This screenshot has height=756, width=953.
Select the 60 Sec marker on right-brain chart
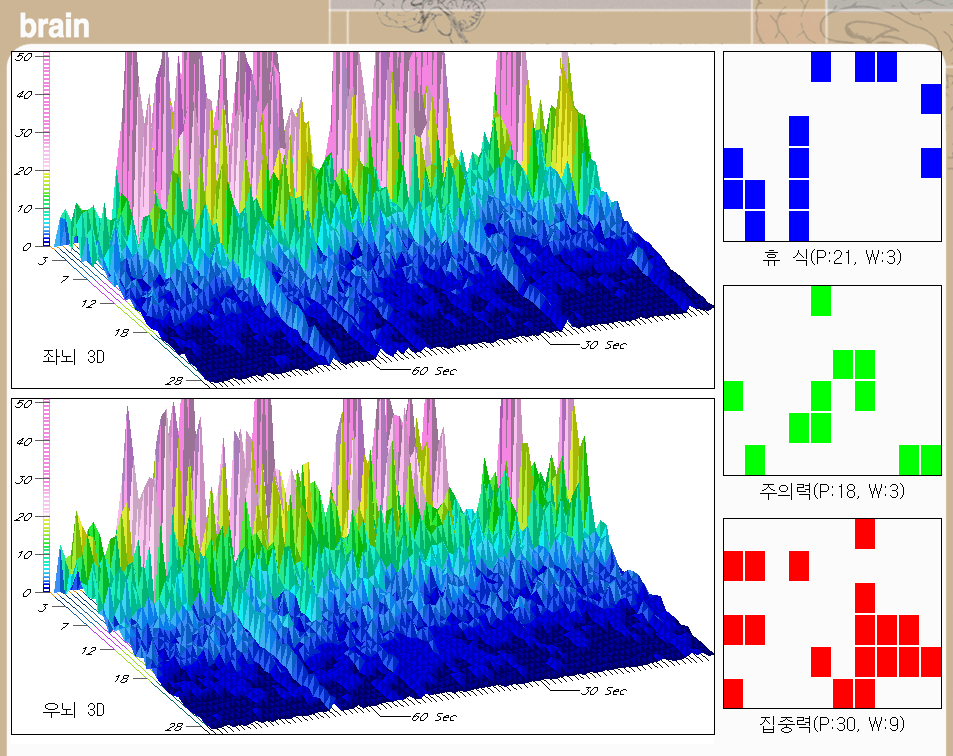434,717
